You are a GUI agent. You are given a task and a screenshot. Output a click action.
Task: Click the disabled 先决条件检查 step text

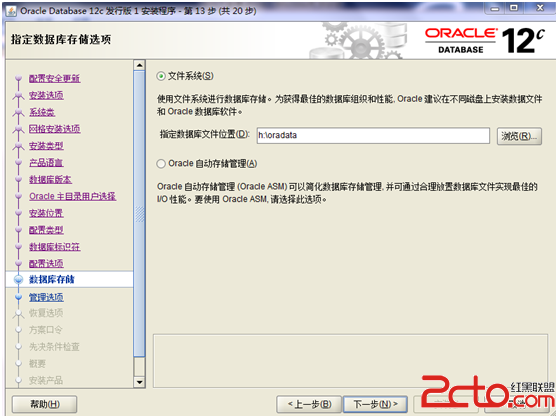point(54,346)
